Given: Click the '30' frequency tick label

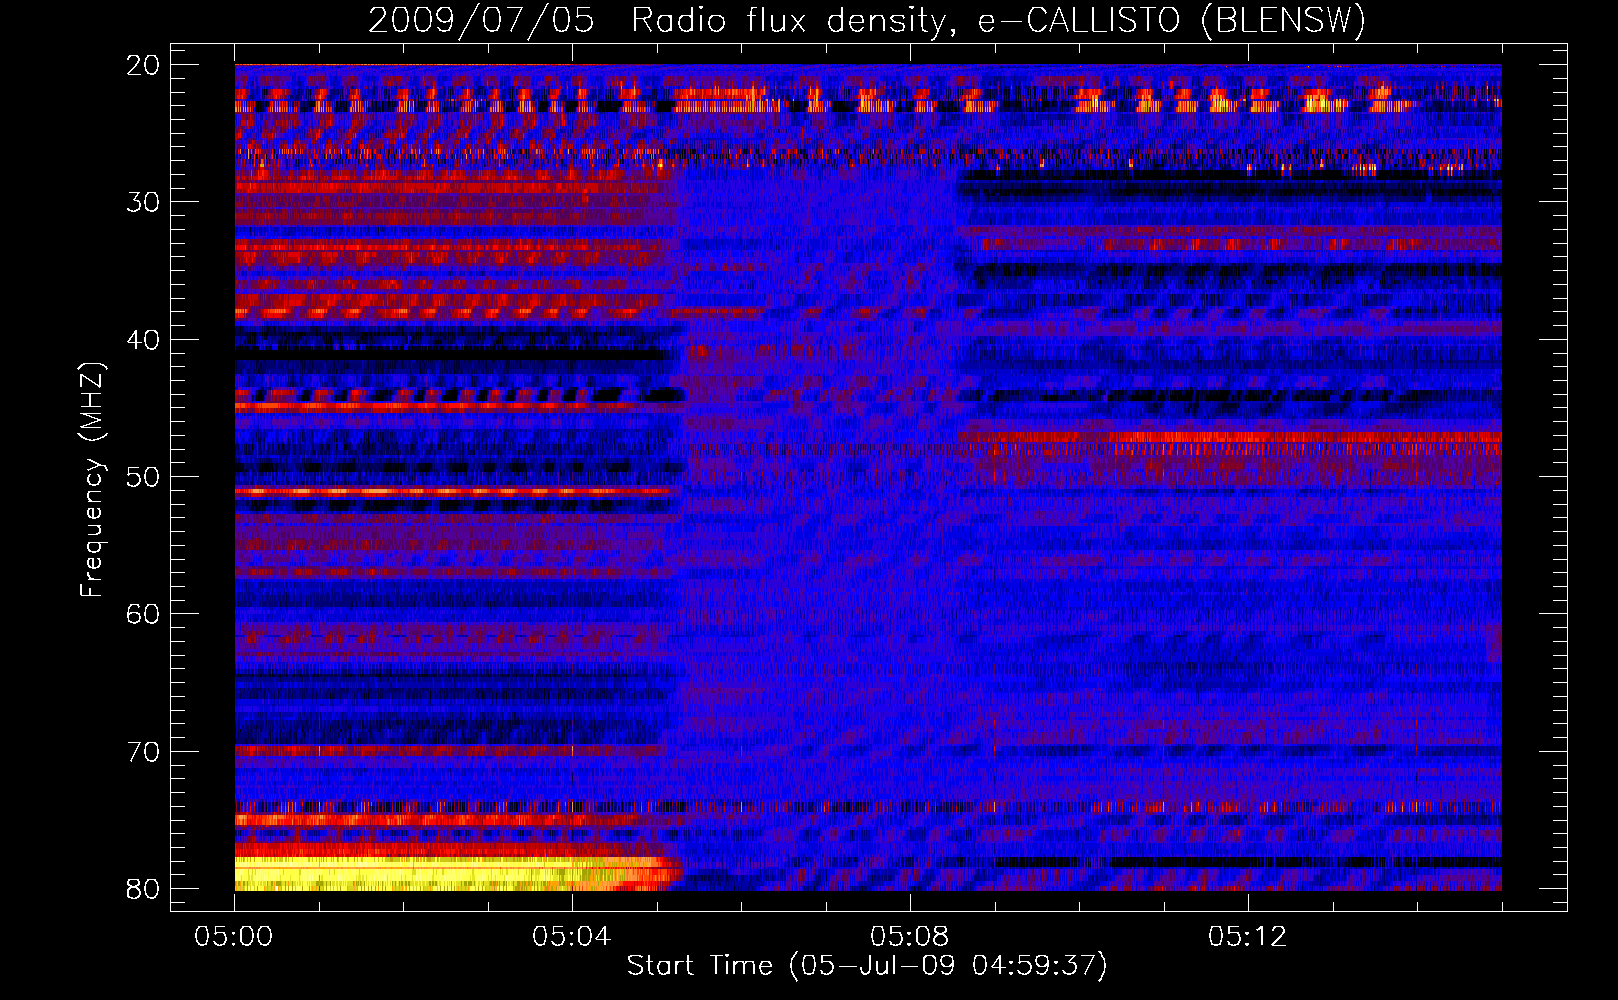Looking at the screenshot, I should pos(143,202).
